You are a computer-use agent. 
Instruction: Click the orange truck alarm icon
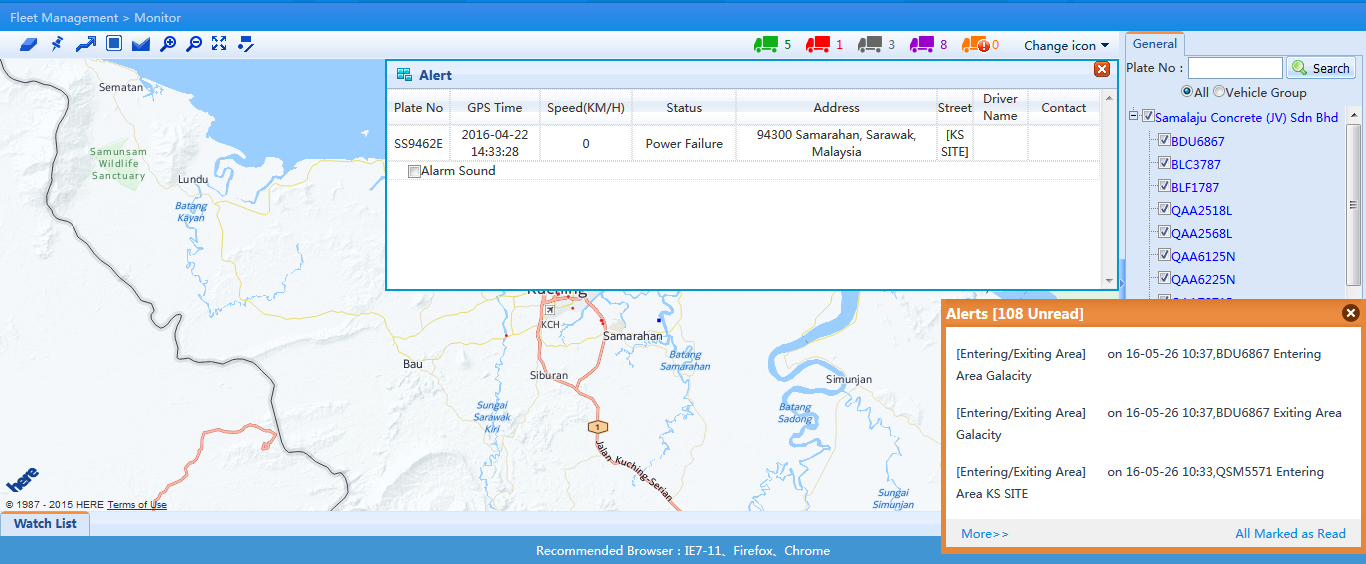[975, 45]
